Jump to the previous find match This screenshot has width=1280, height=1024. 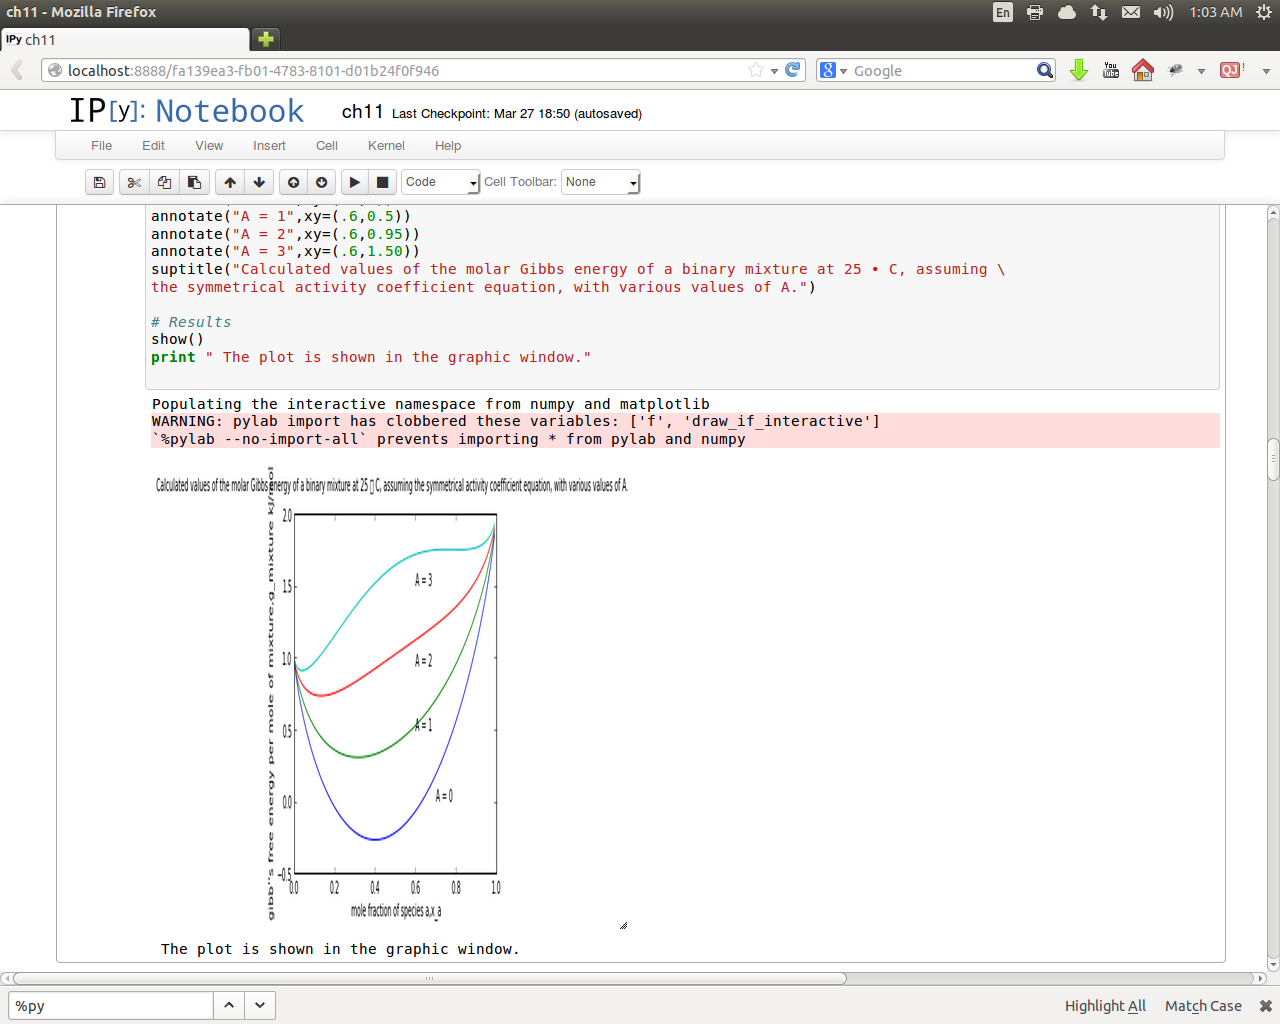click(229, 1006)
